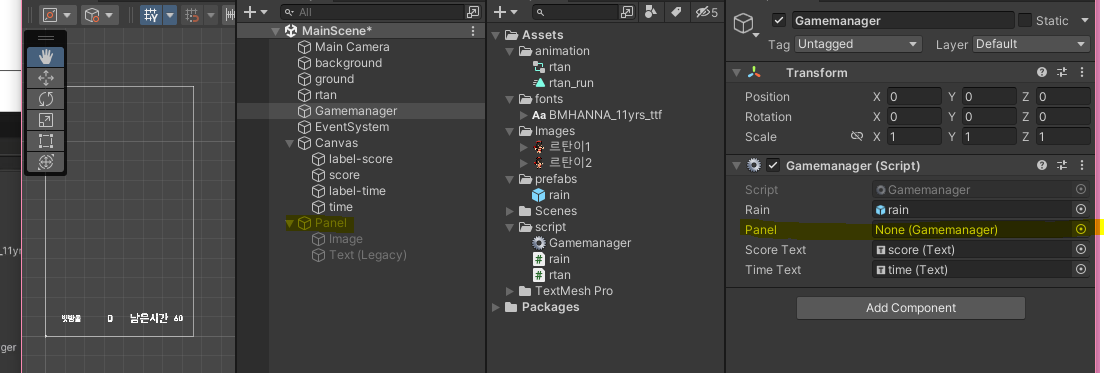Viewport: 1104px width, 373px height.
Task: Click Position X input field
Action: click(x=914, y=97)
